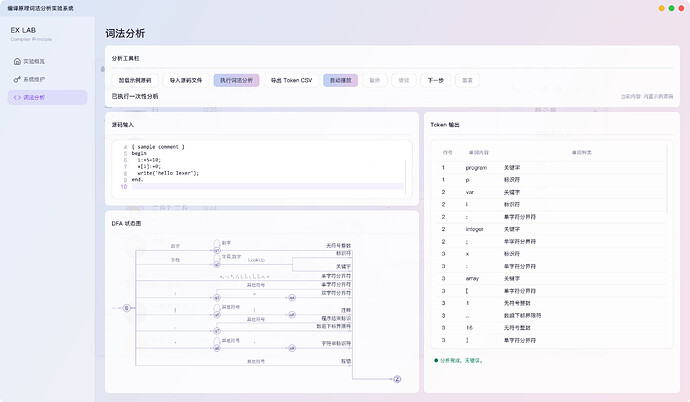This screenshot has height=402, width=690.
Task: Click the 分析完成 status message
Action: (461, 360)
